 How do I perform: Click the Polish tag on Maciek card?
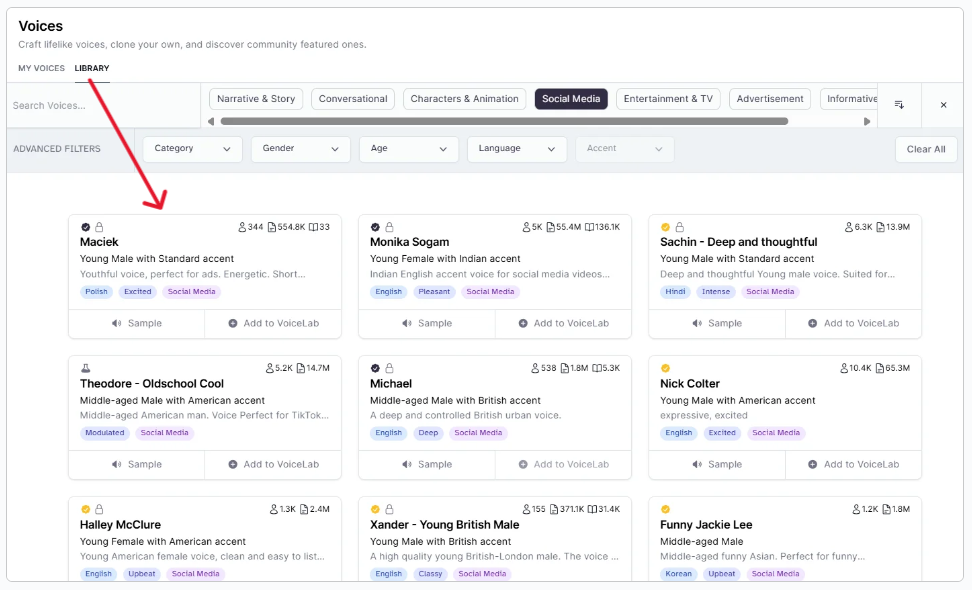click(x=96, y=291)
